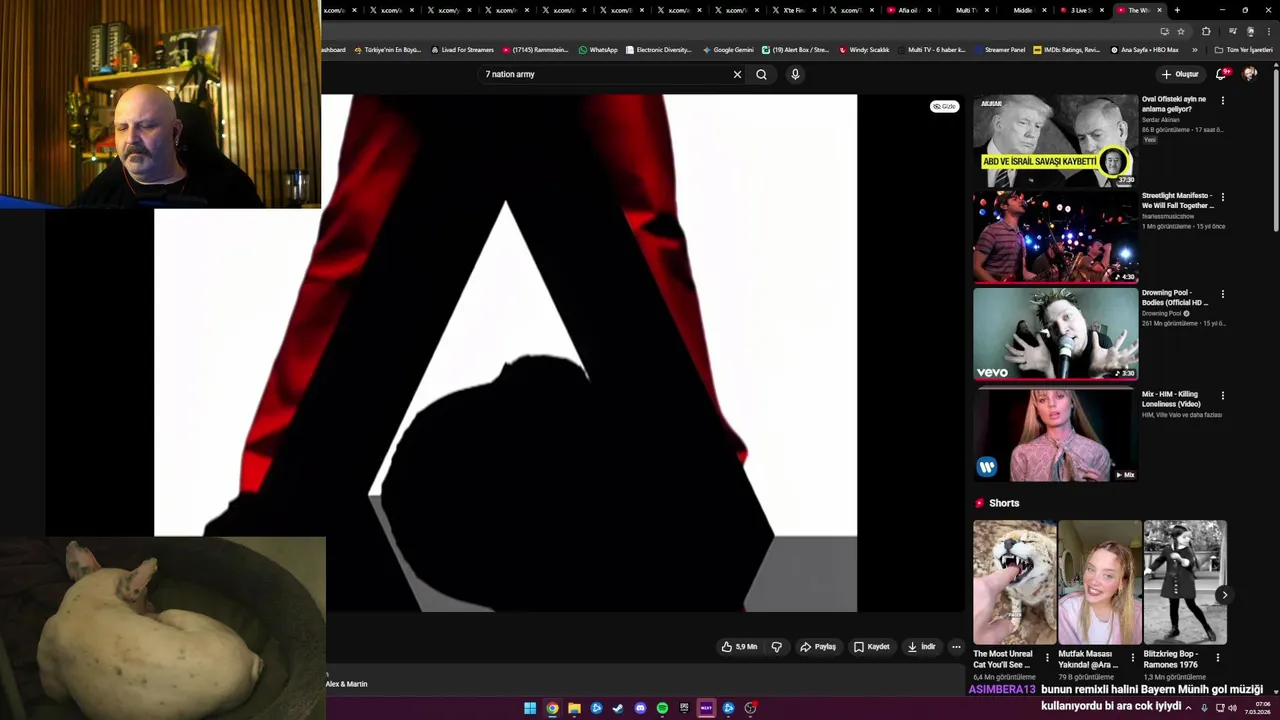Click the Kaydet save button
1280x720 pixels.
pyautogui.click(x=871, y=647)
